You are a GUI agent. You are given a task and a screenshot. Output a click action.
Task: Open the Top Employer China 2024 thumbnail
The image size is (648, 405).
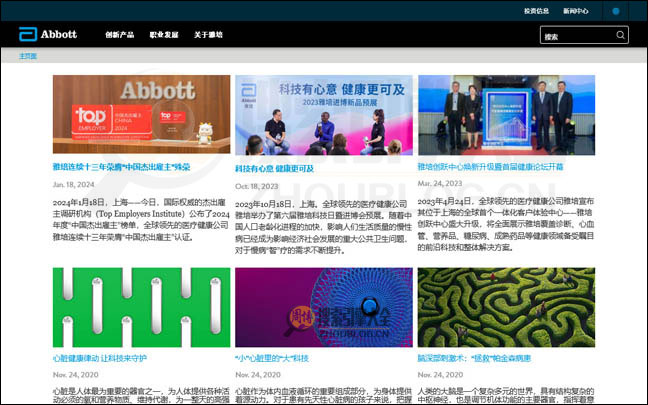(x=141, y=114)
